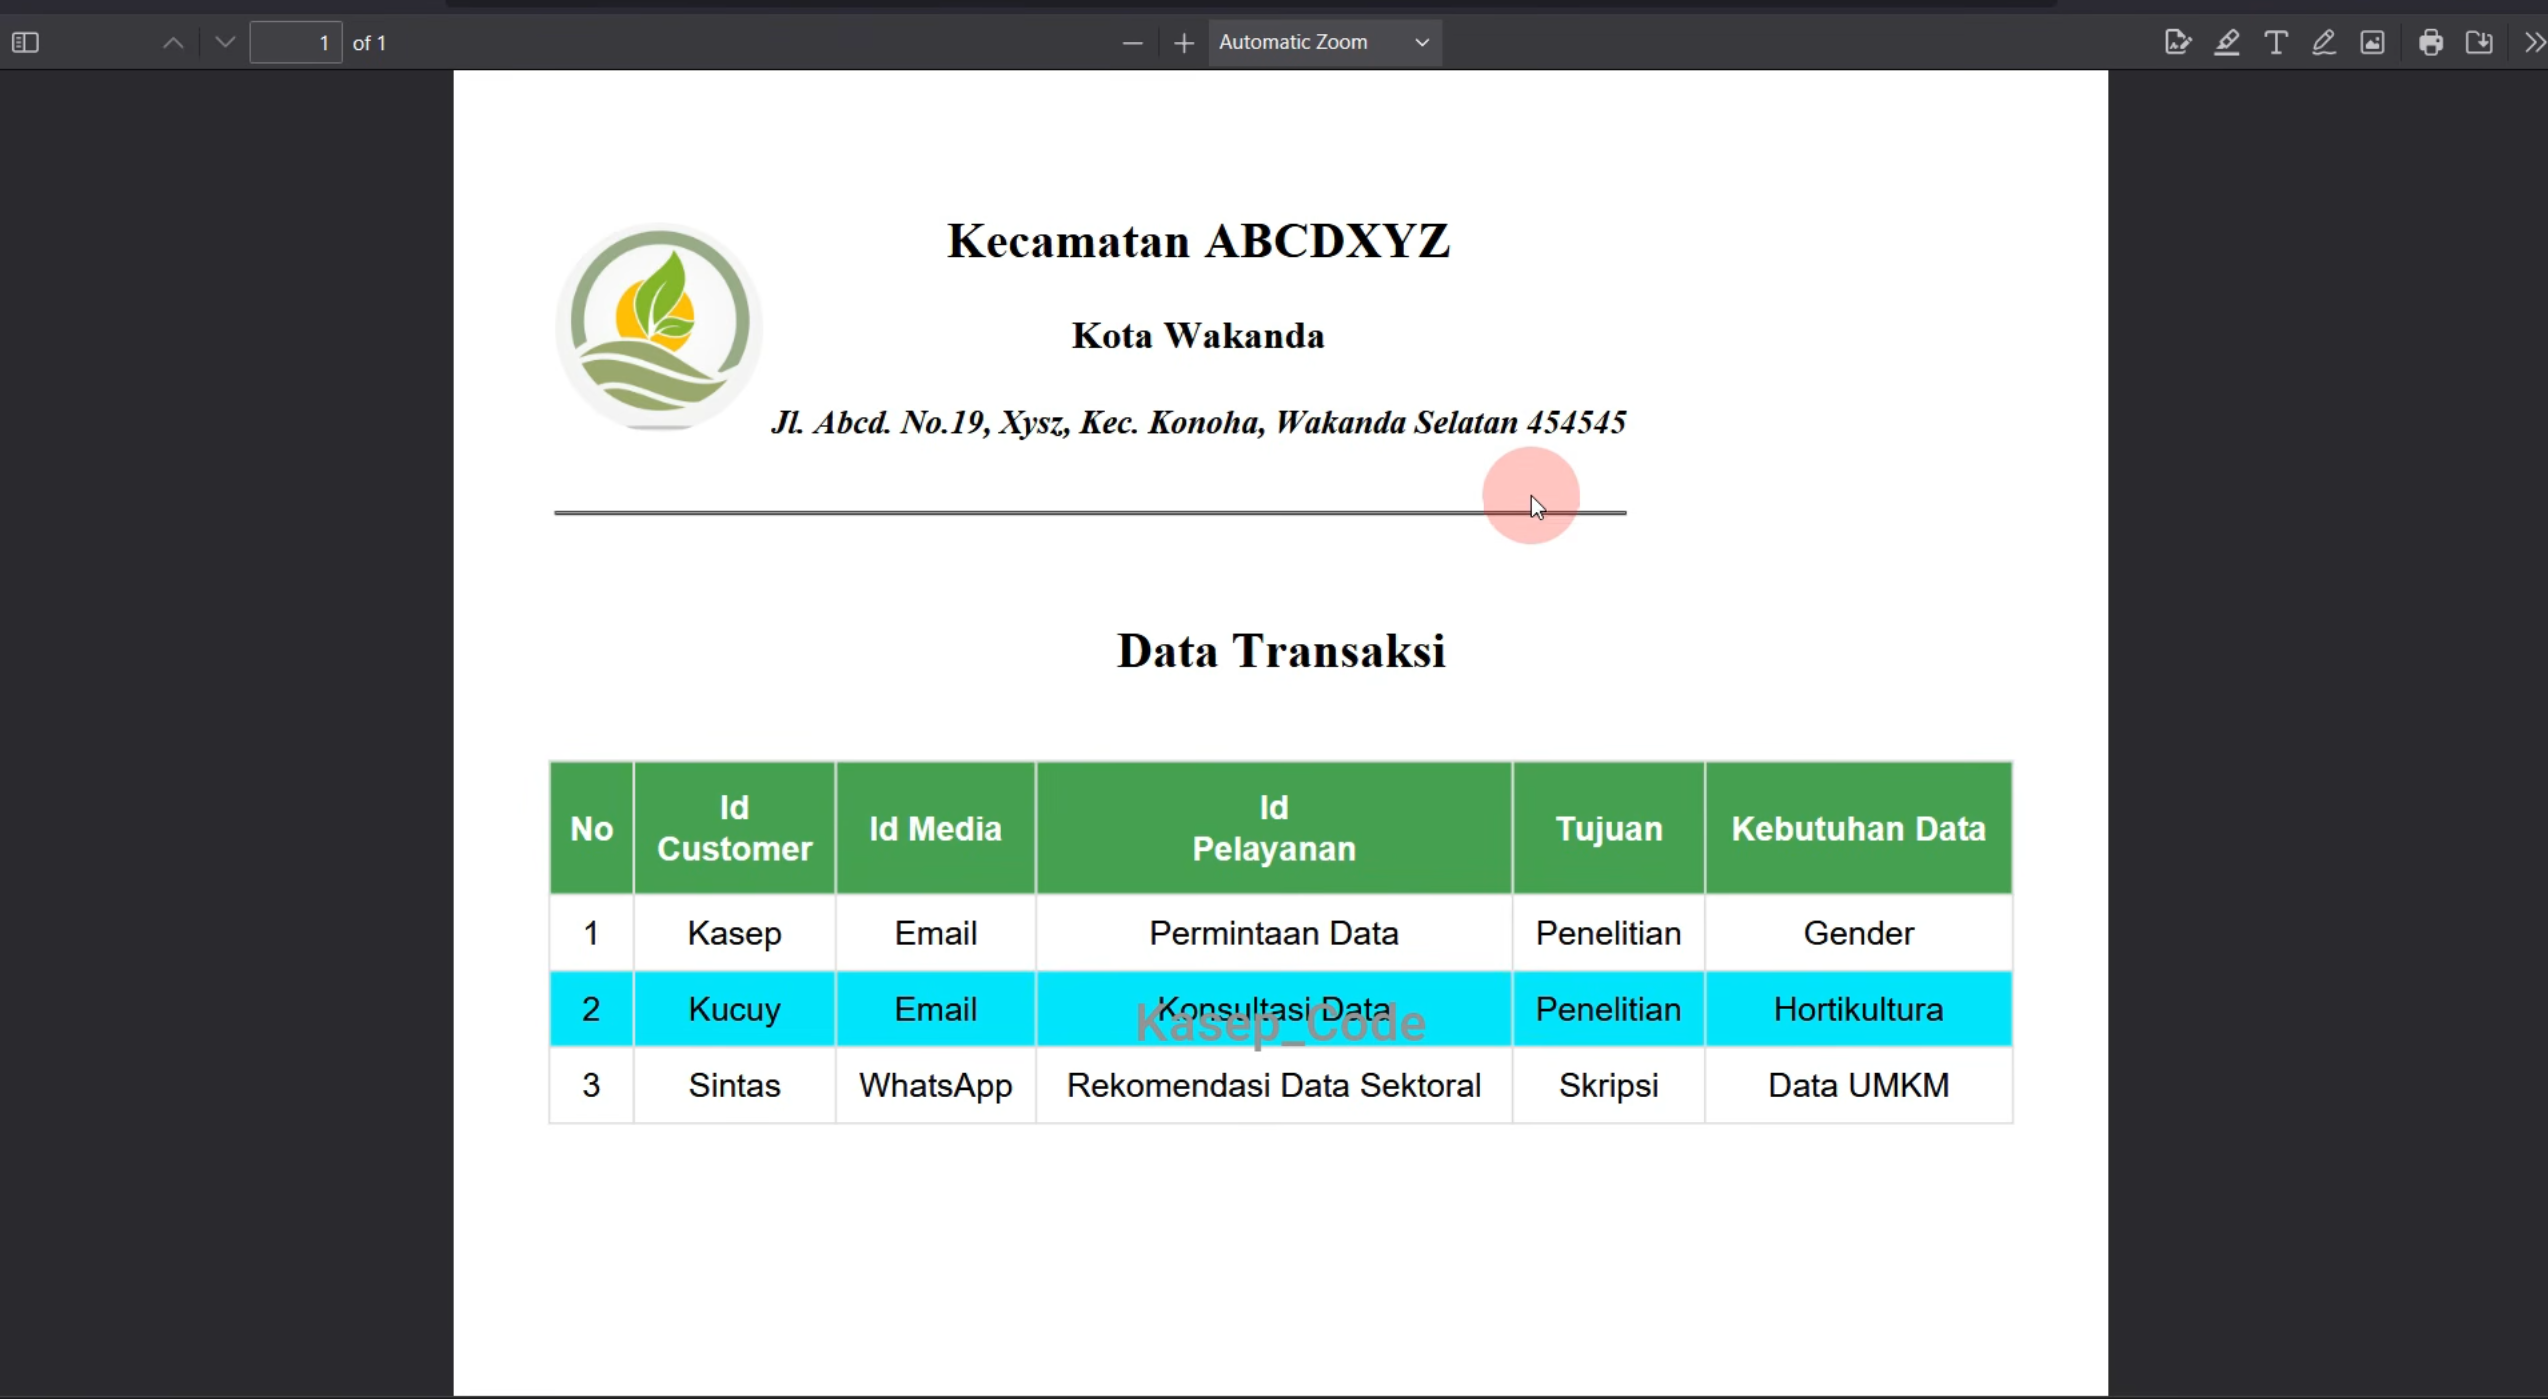Click the Email cell in Kasep row
The image size is (2548, 1399).
[935, 933]
